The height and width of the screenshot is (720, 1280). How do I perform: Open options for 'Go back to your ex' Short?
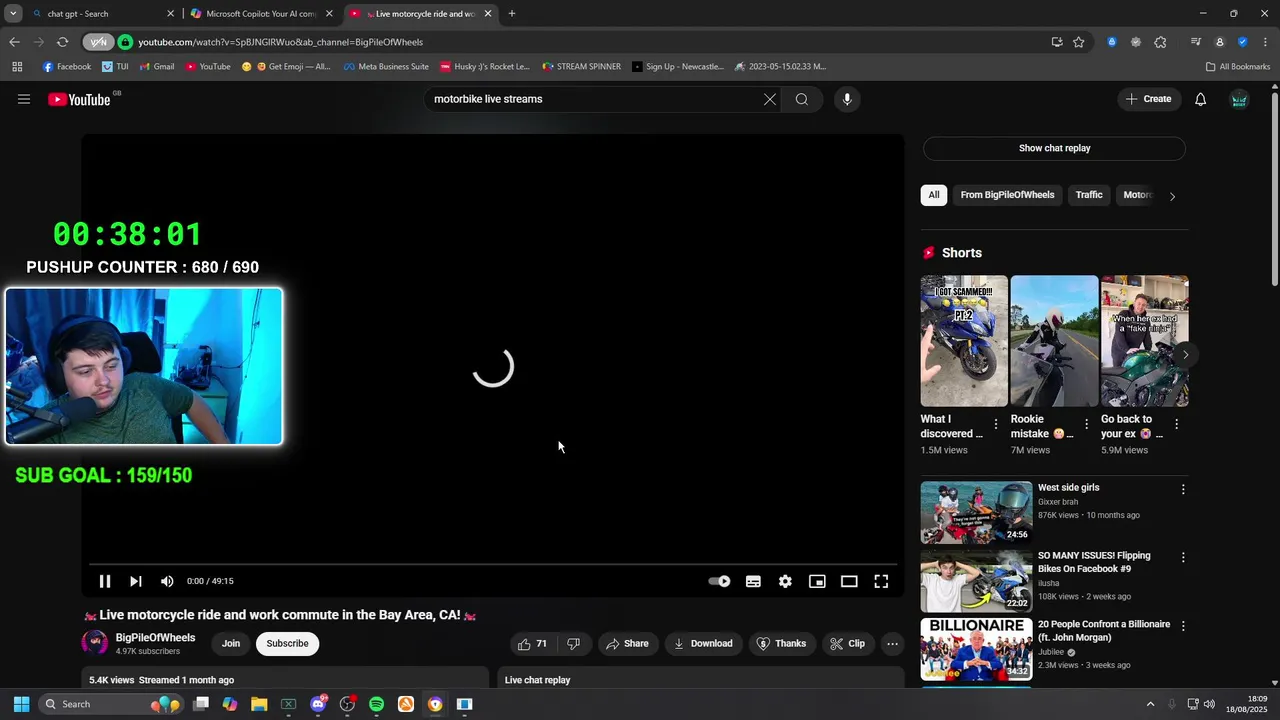tap(1176, 425)
